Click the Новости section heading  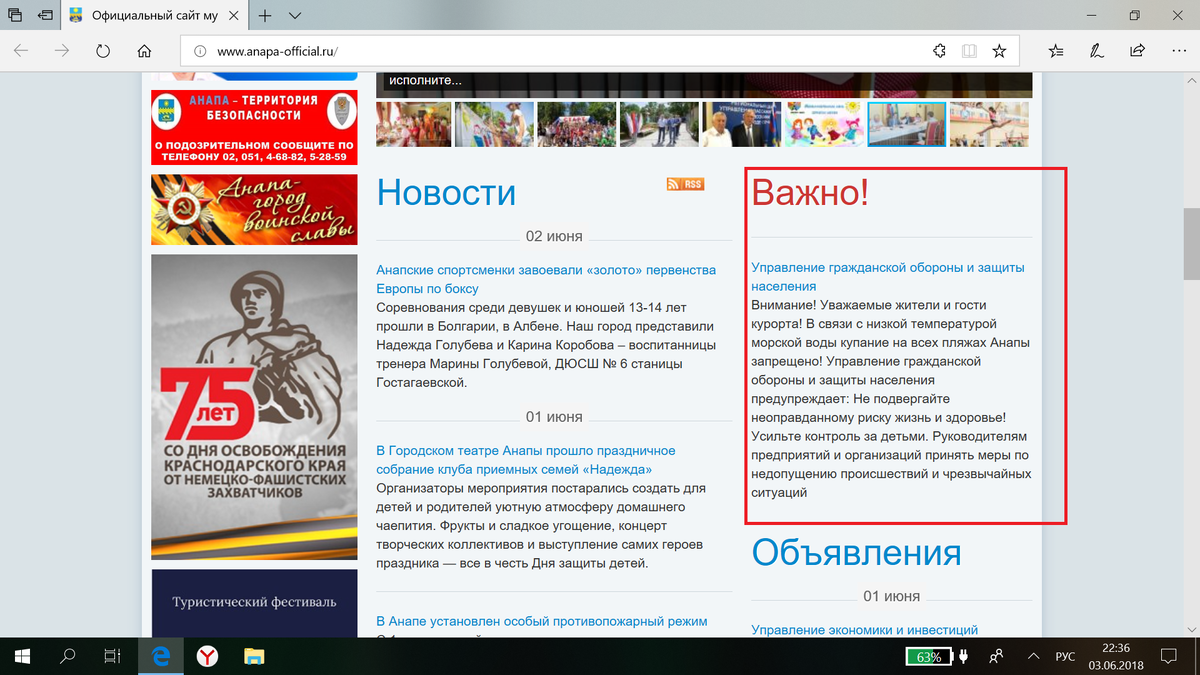(x=446, y=192)
